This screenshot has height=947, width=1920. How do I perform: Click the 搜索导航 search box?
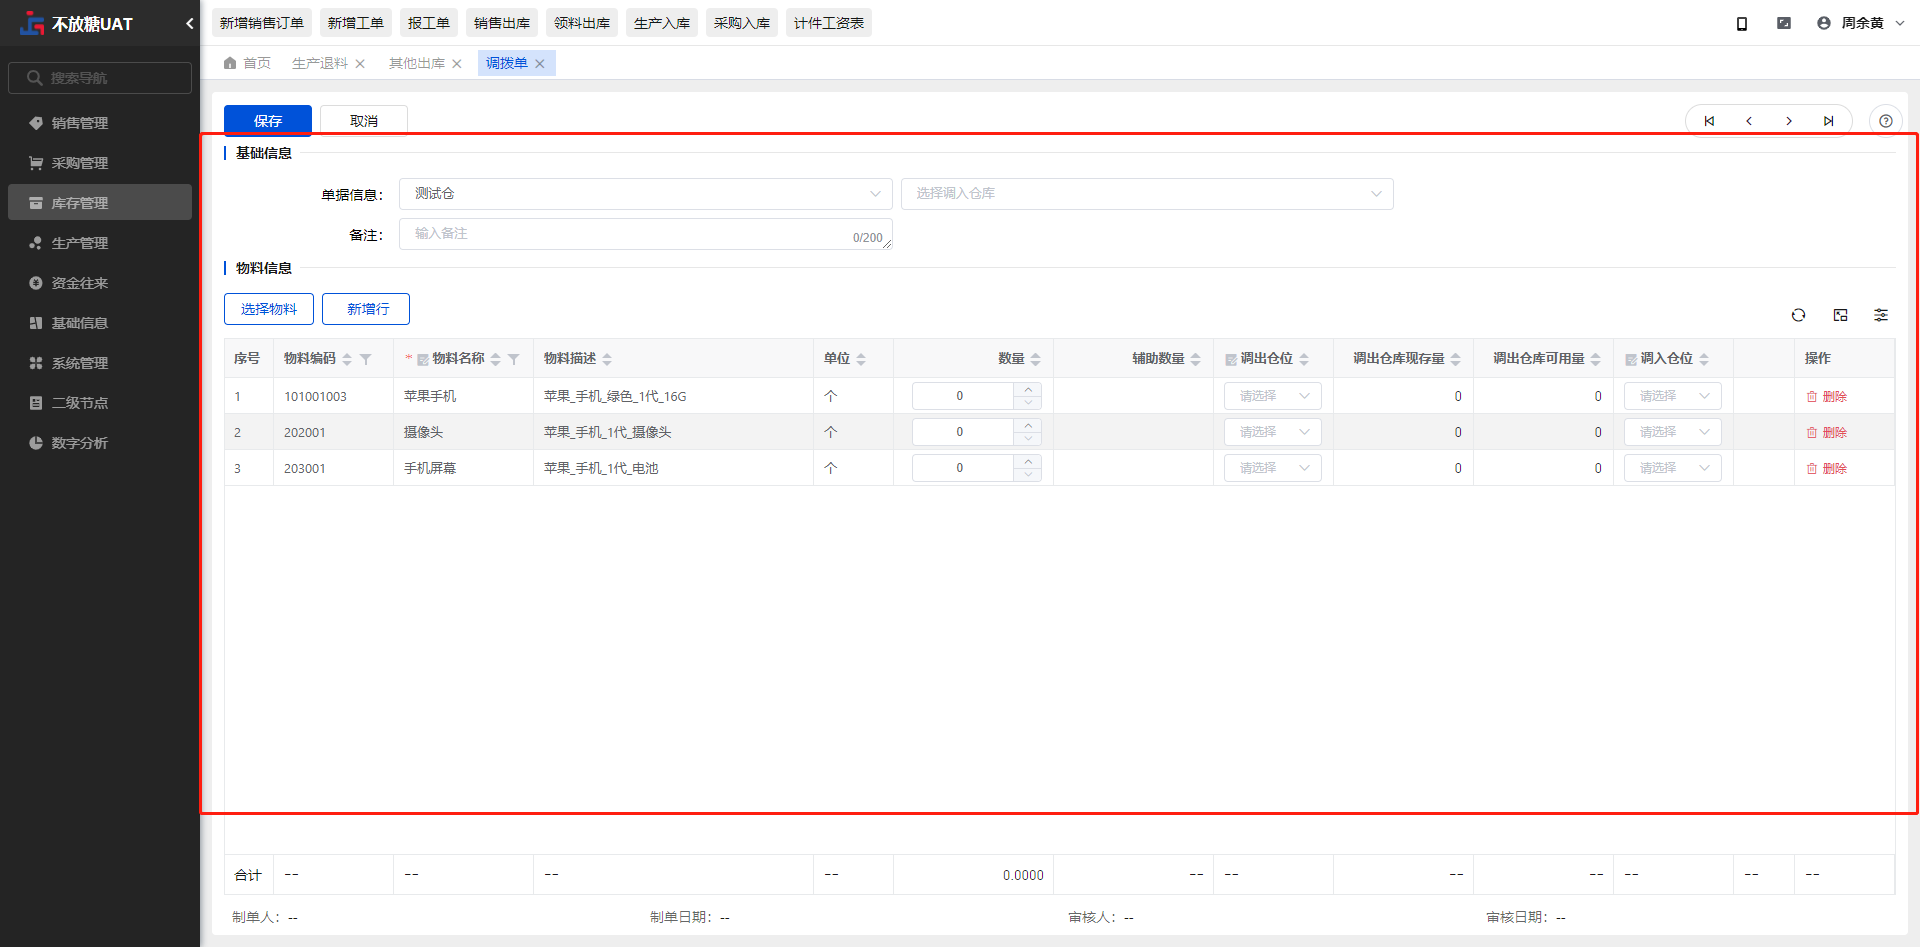pyautogui.click(x=100, y=78)
